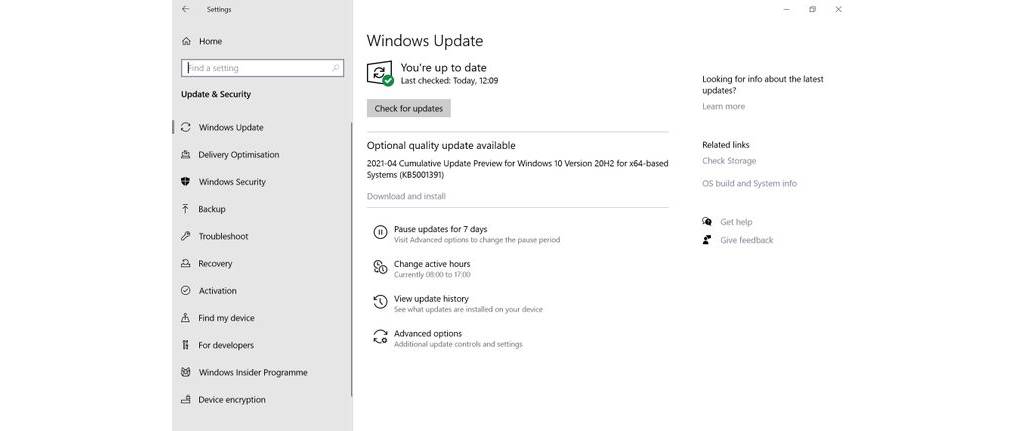Click the advanced options gear-sync icon
The image size is (1024, 431).
click(x=380, y=336)
